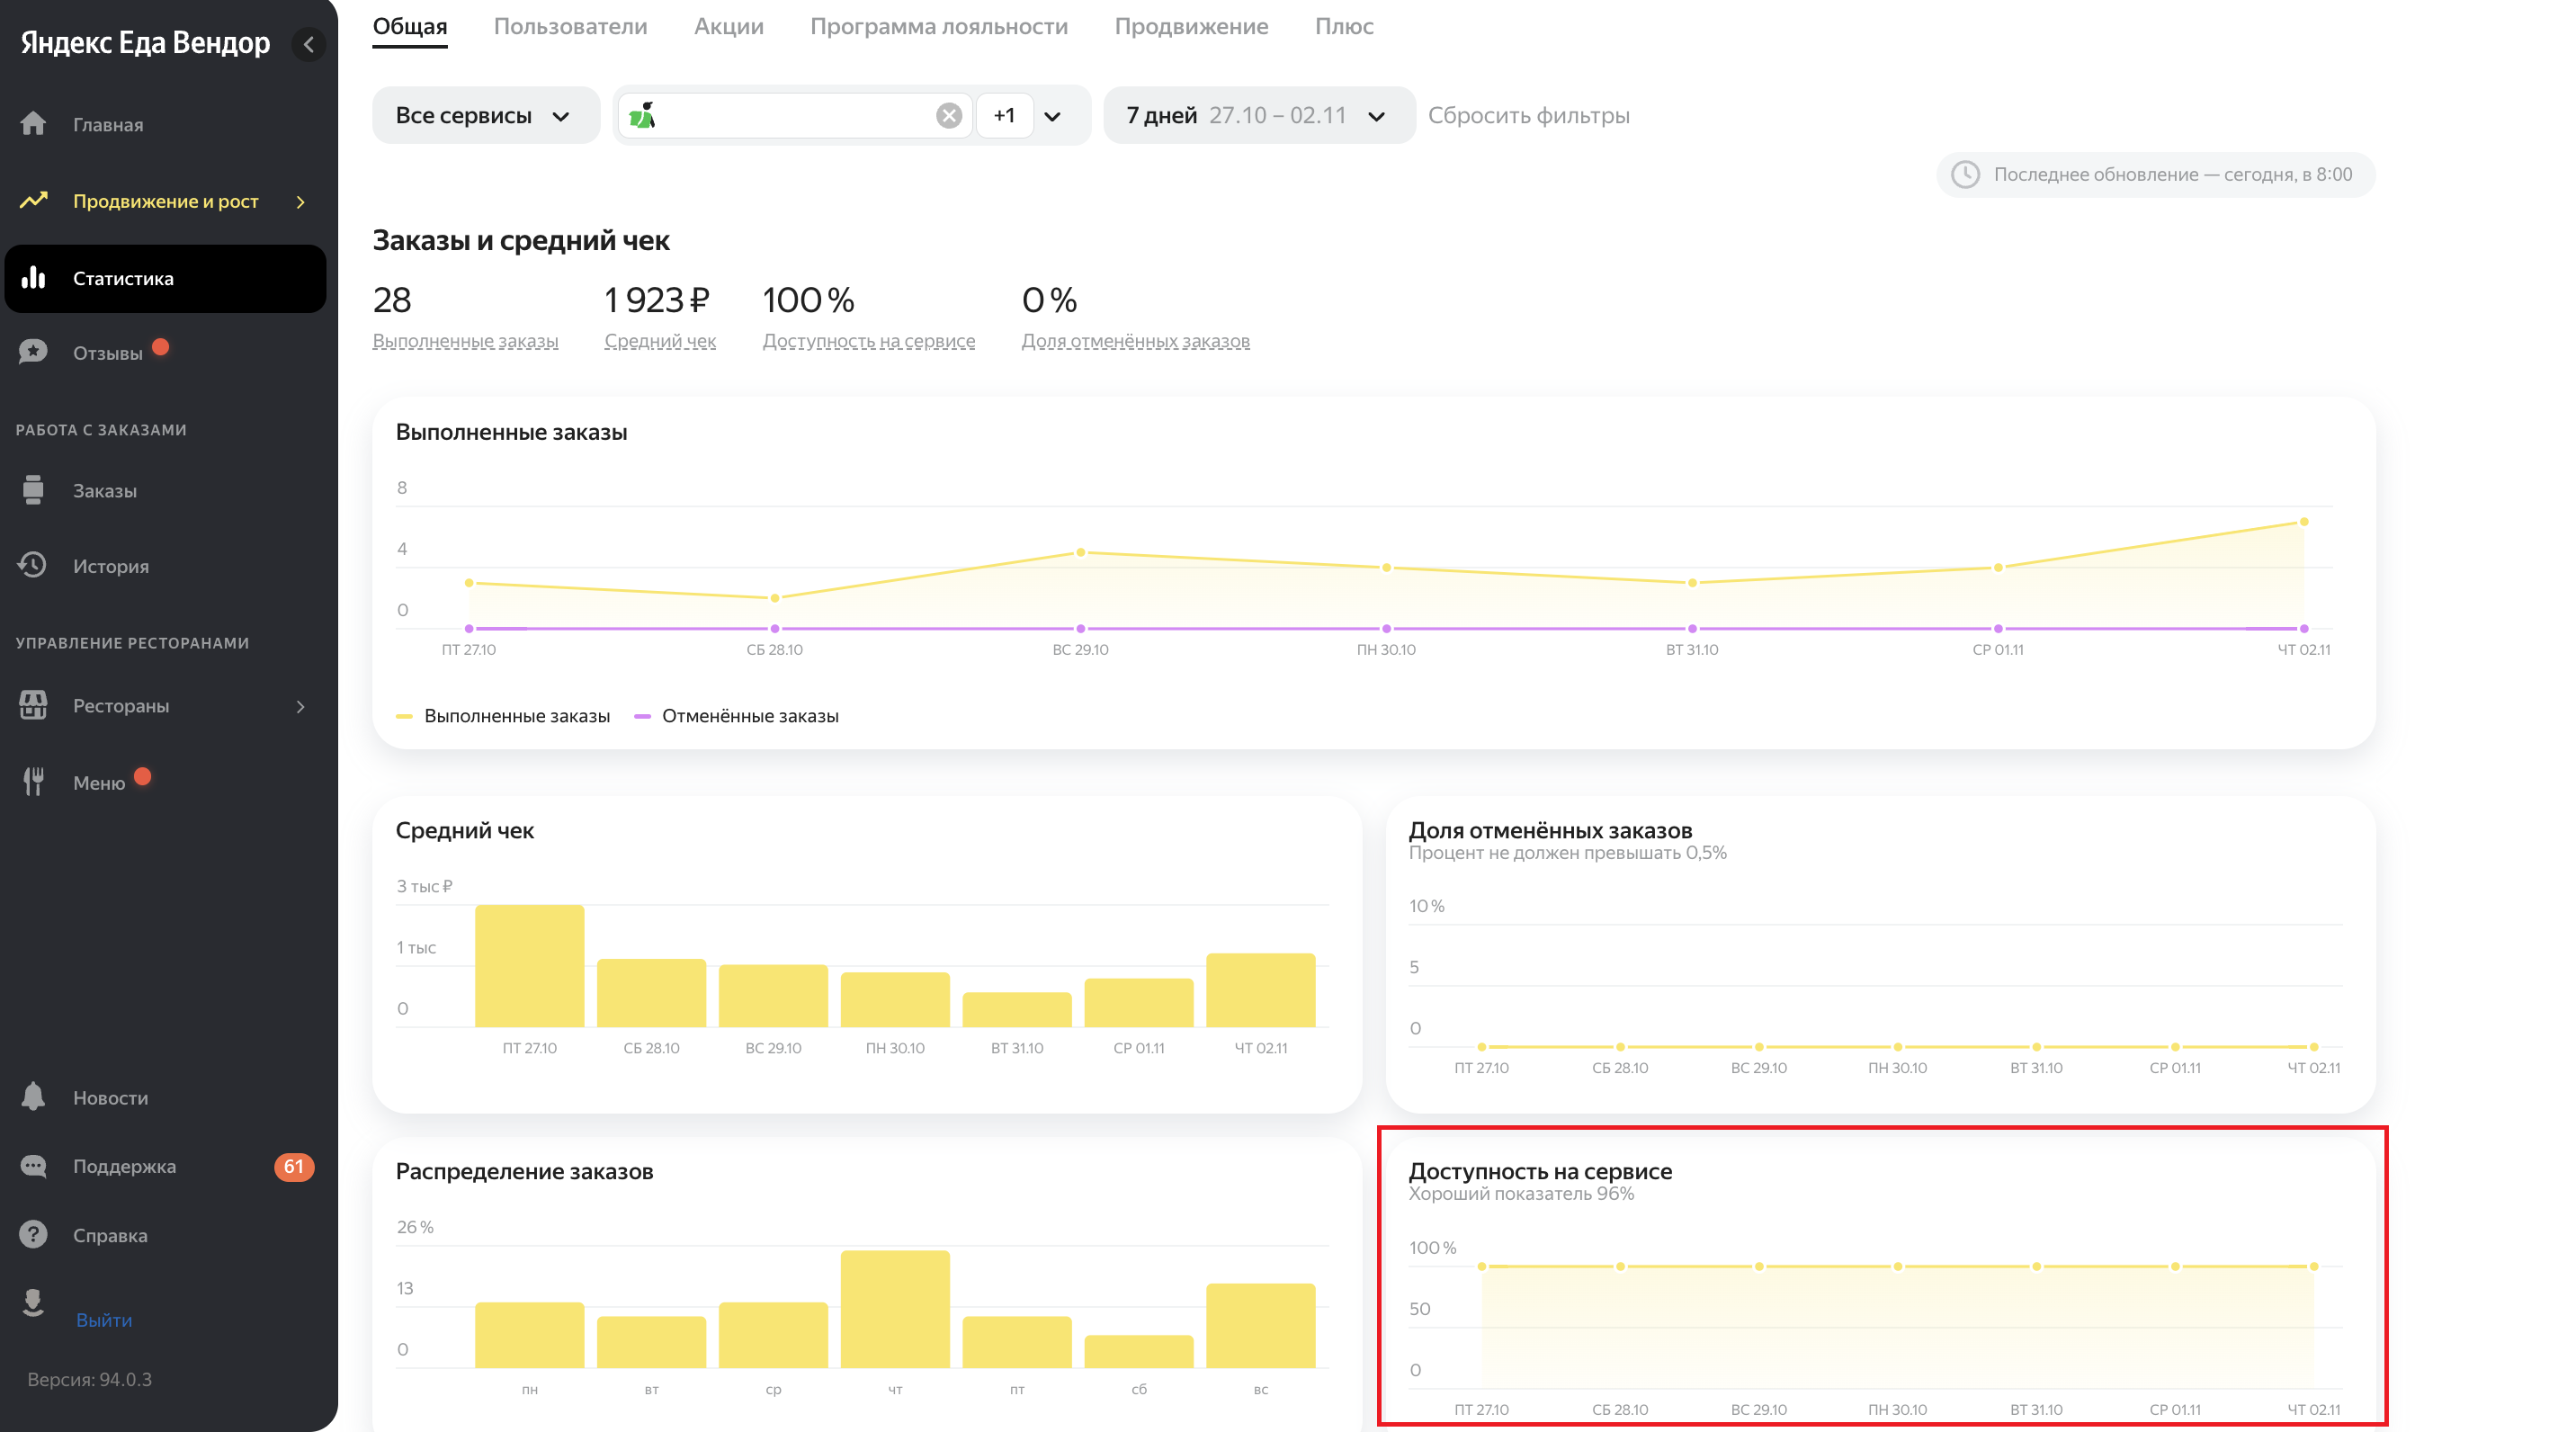Viewport: 2576px width, 1432px height.
Task: Click the Выйти logout link
Action: pyautogui.click(x=104, y=1320)
